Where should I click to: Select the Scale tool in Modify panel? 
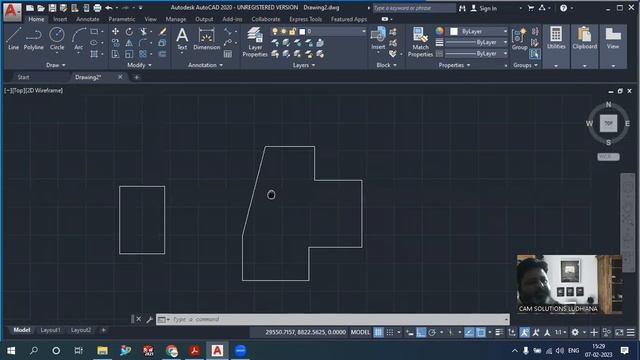click(129, 54)
